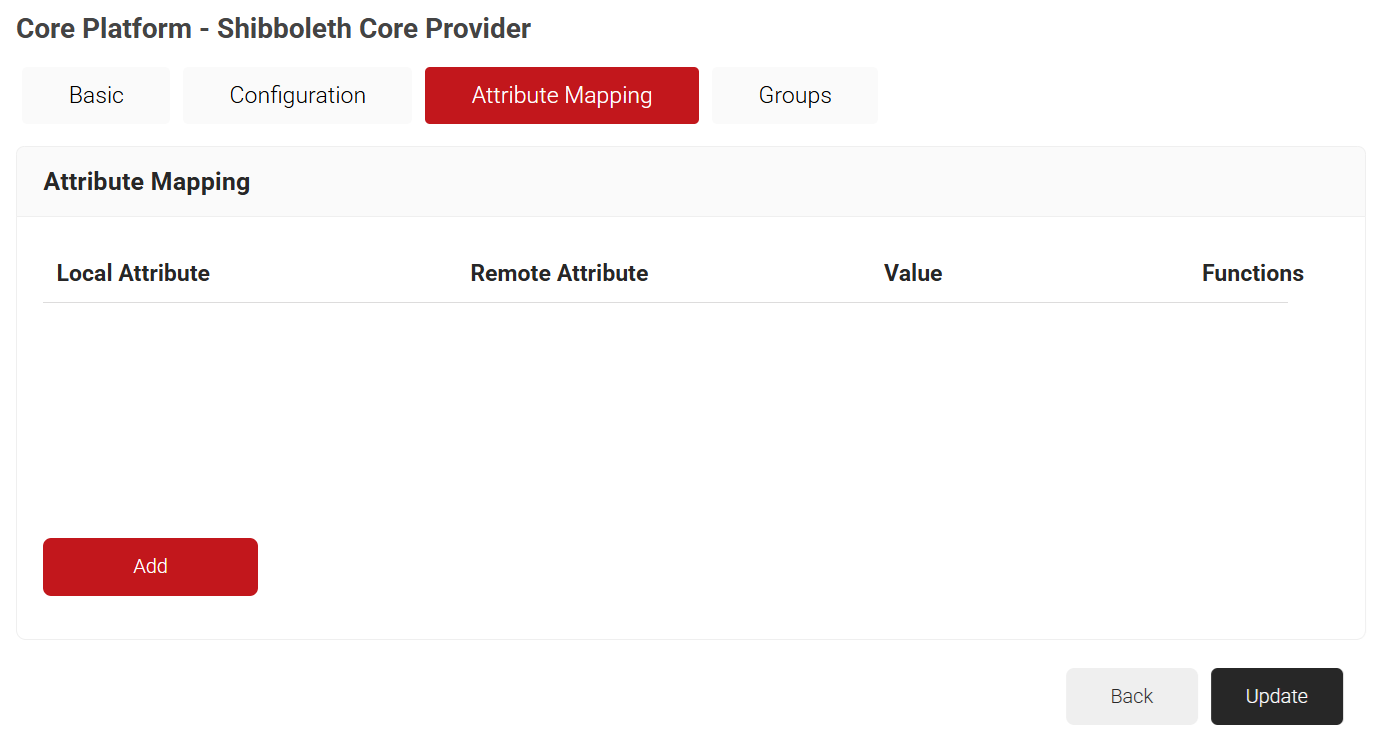The image size is (1375, 741).
Task: Click the Attribute Mapping panel heading text
Action: [147, 182]
